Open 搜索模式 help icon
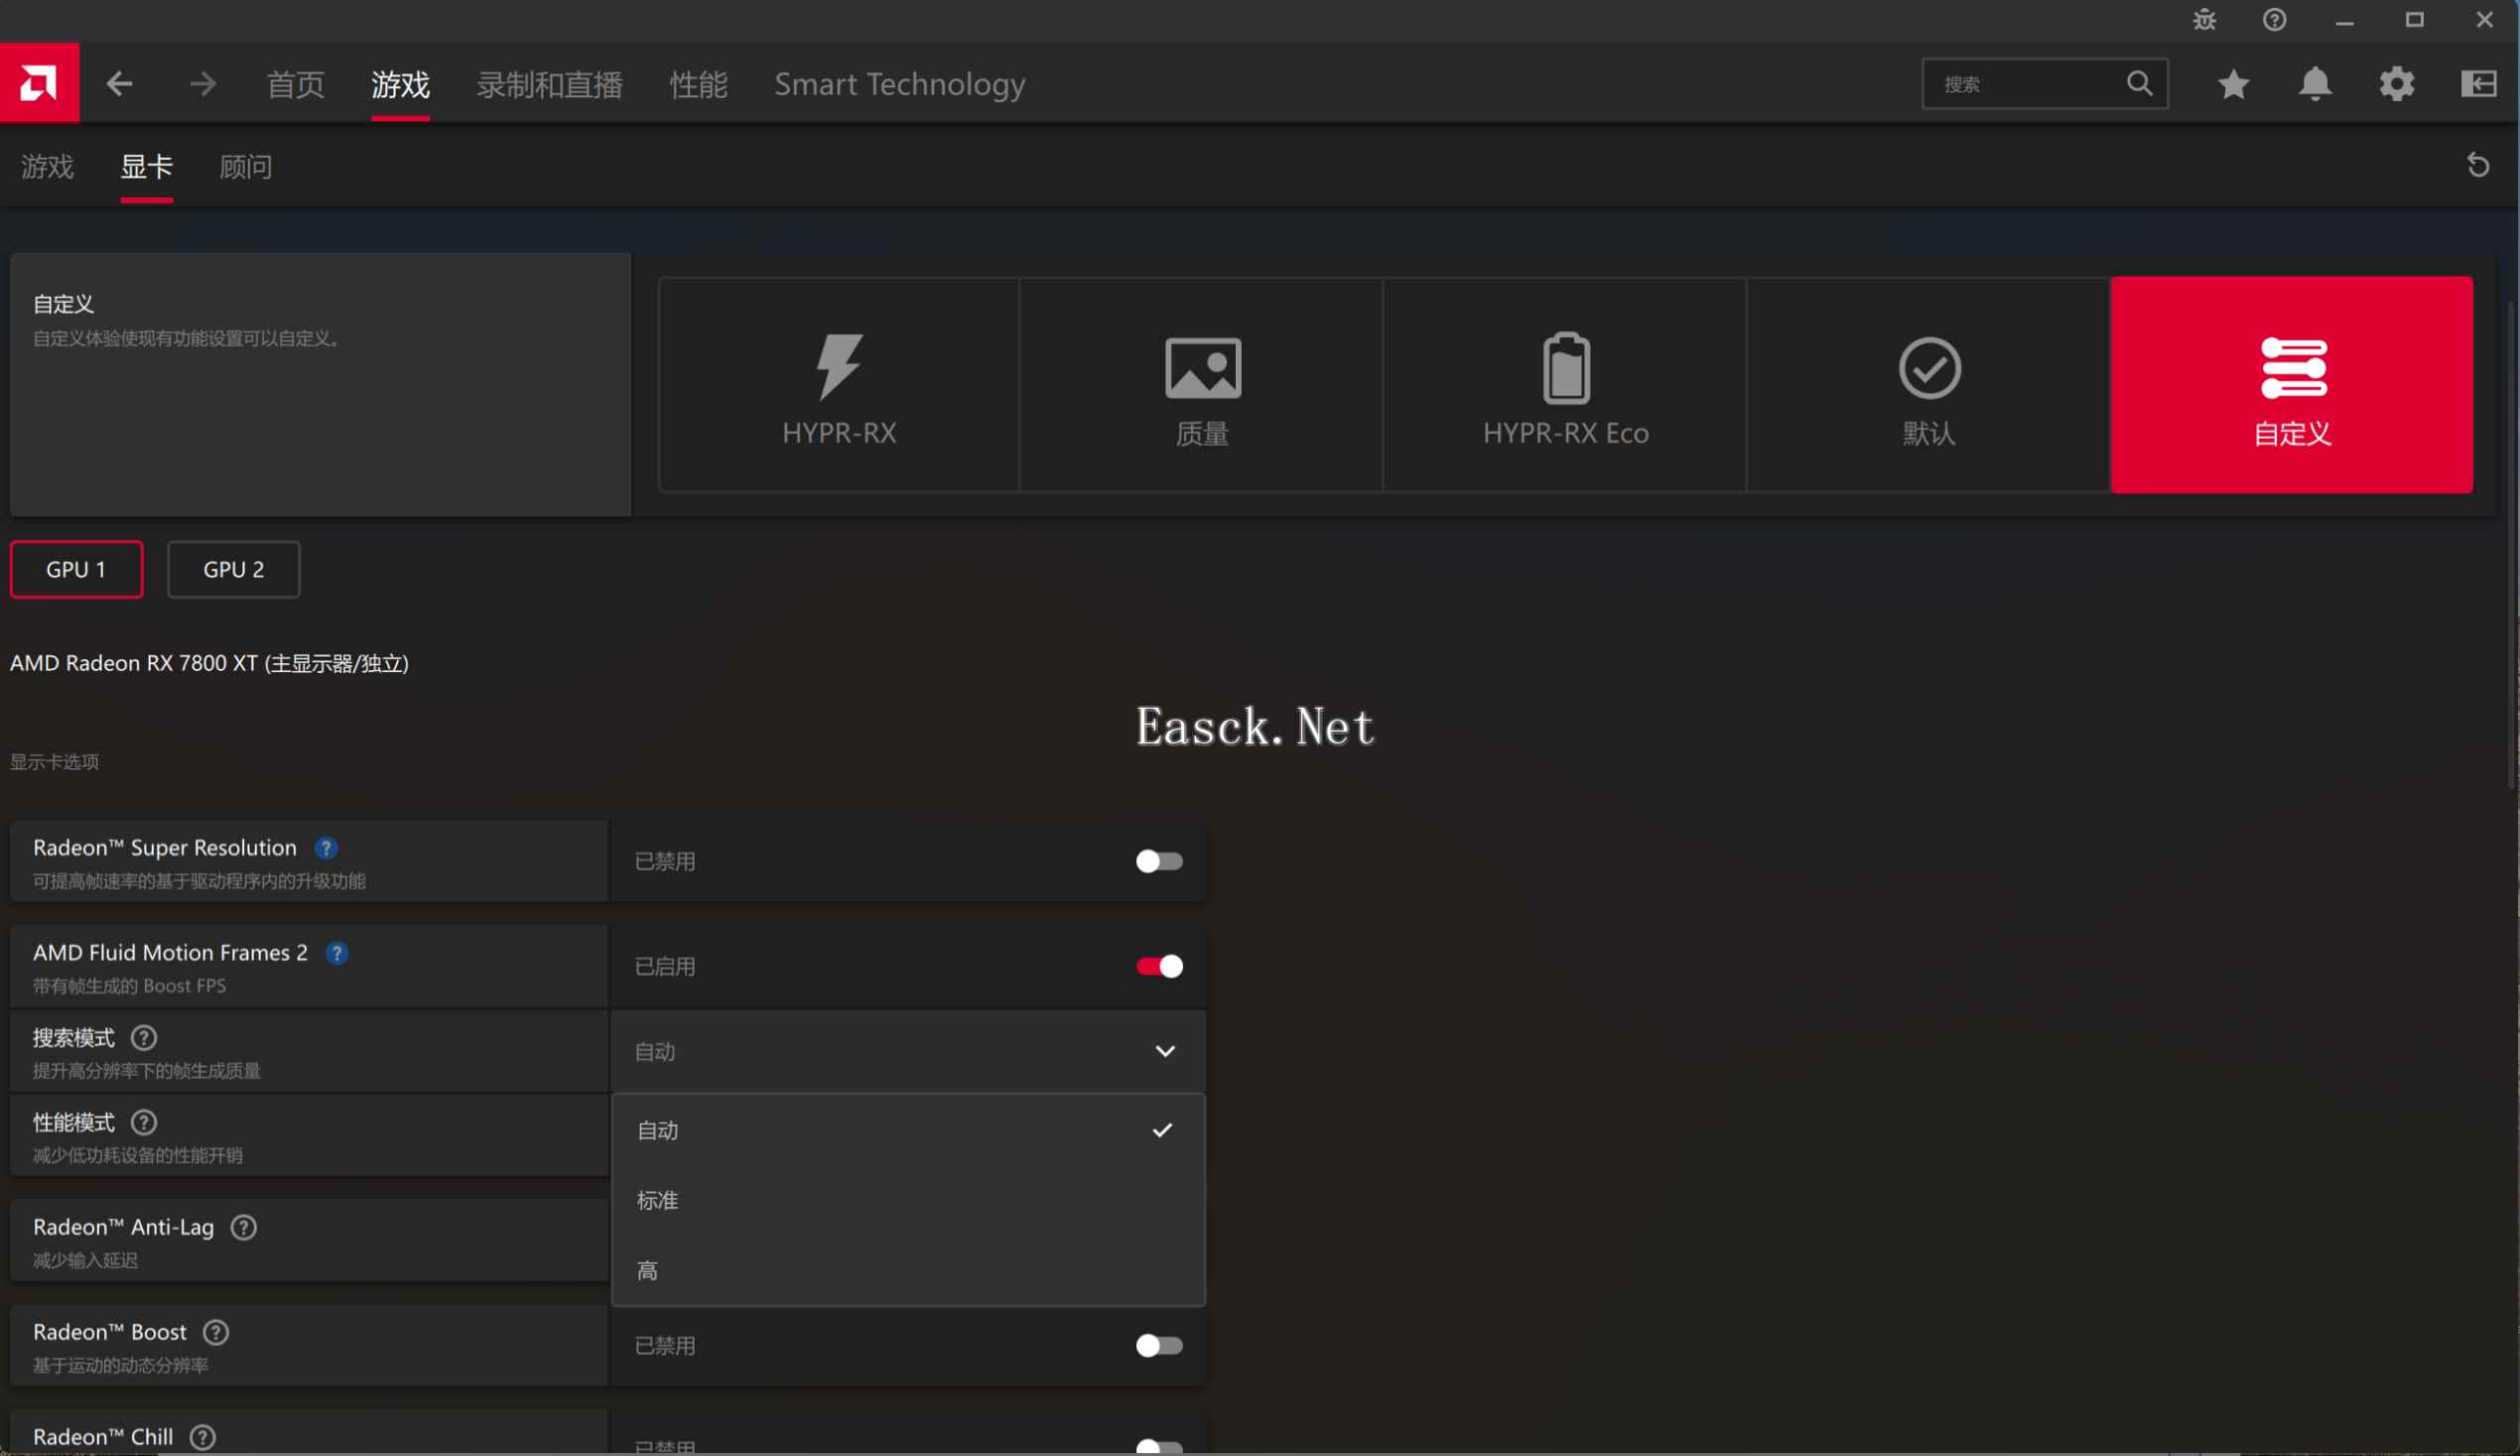Viewport: 2520px width, 1456px height. [144, 1038]
